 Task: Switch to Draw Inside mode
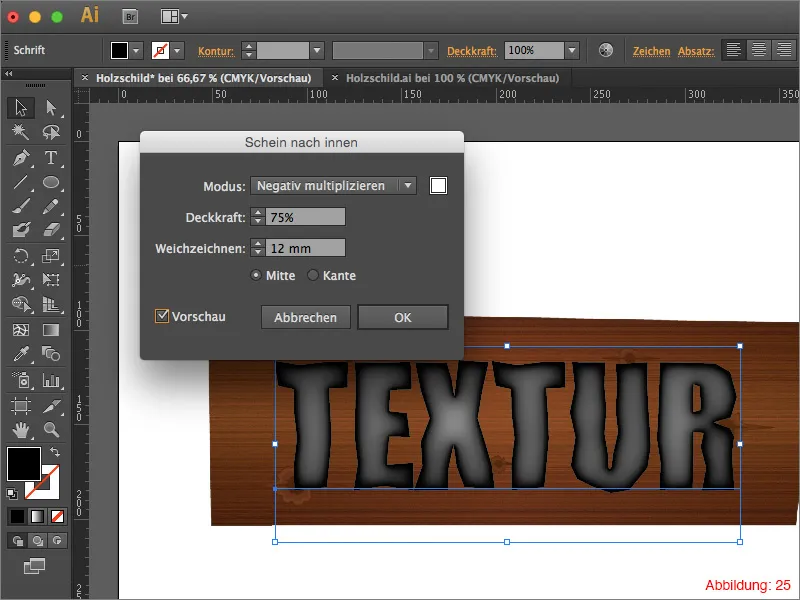57,540
